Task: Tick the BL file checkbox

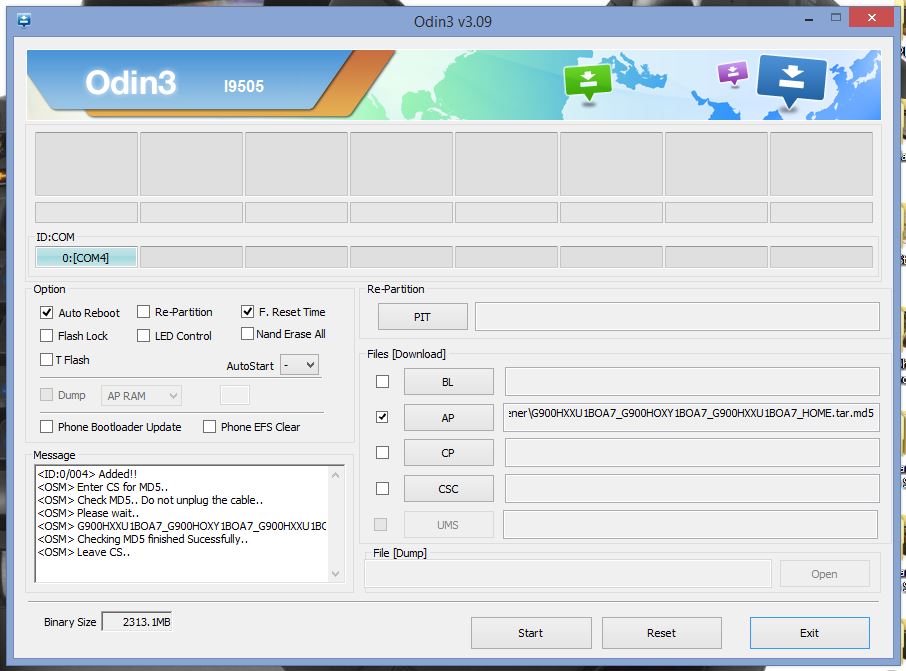Action: (383, 381)
